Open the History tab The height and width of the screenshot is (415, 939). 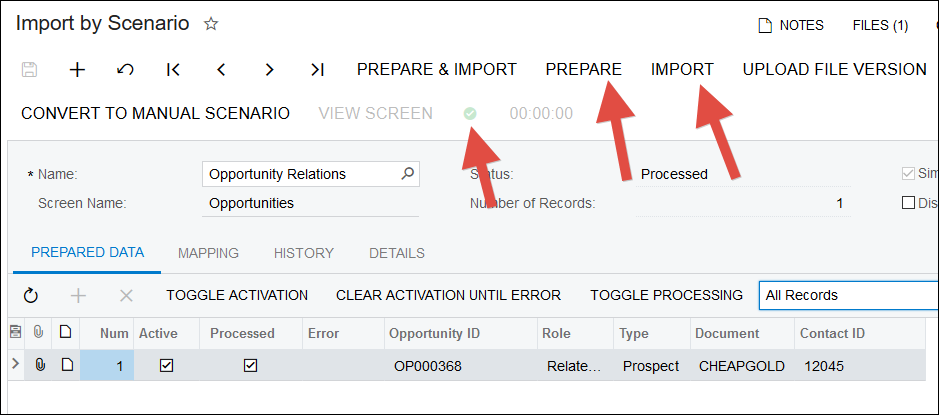coord(303,253)
